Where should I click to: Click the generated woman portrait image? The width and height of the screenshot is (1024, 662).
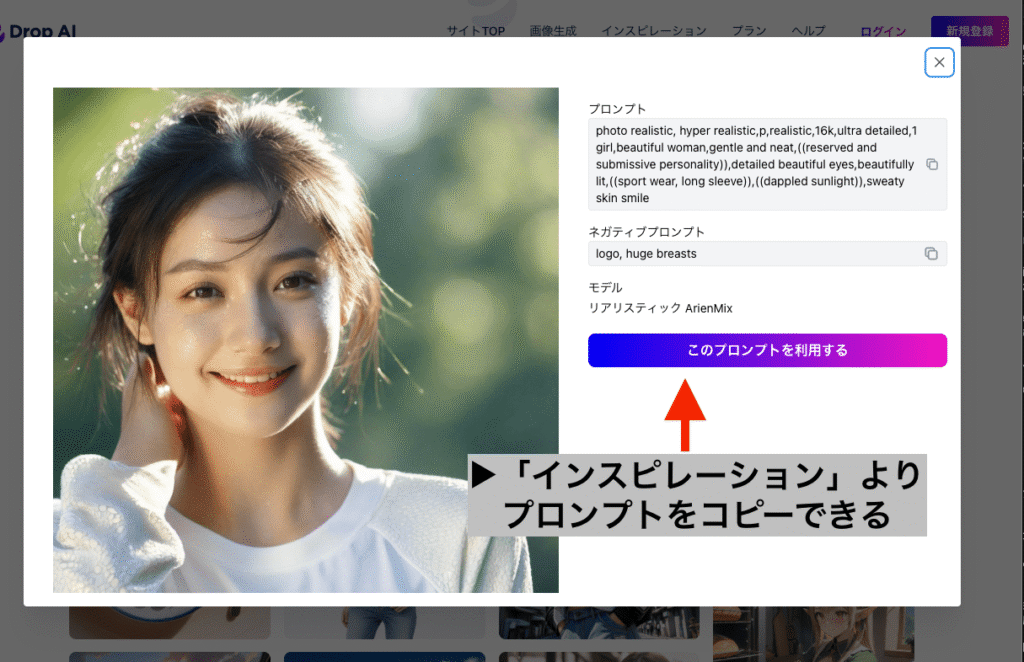click(x=306, y=340)
